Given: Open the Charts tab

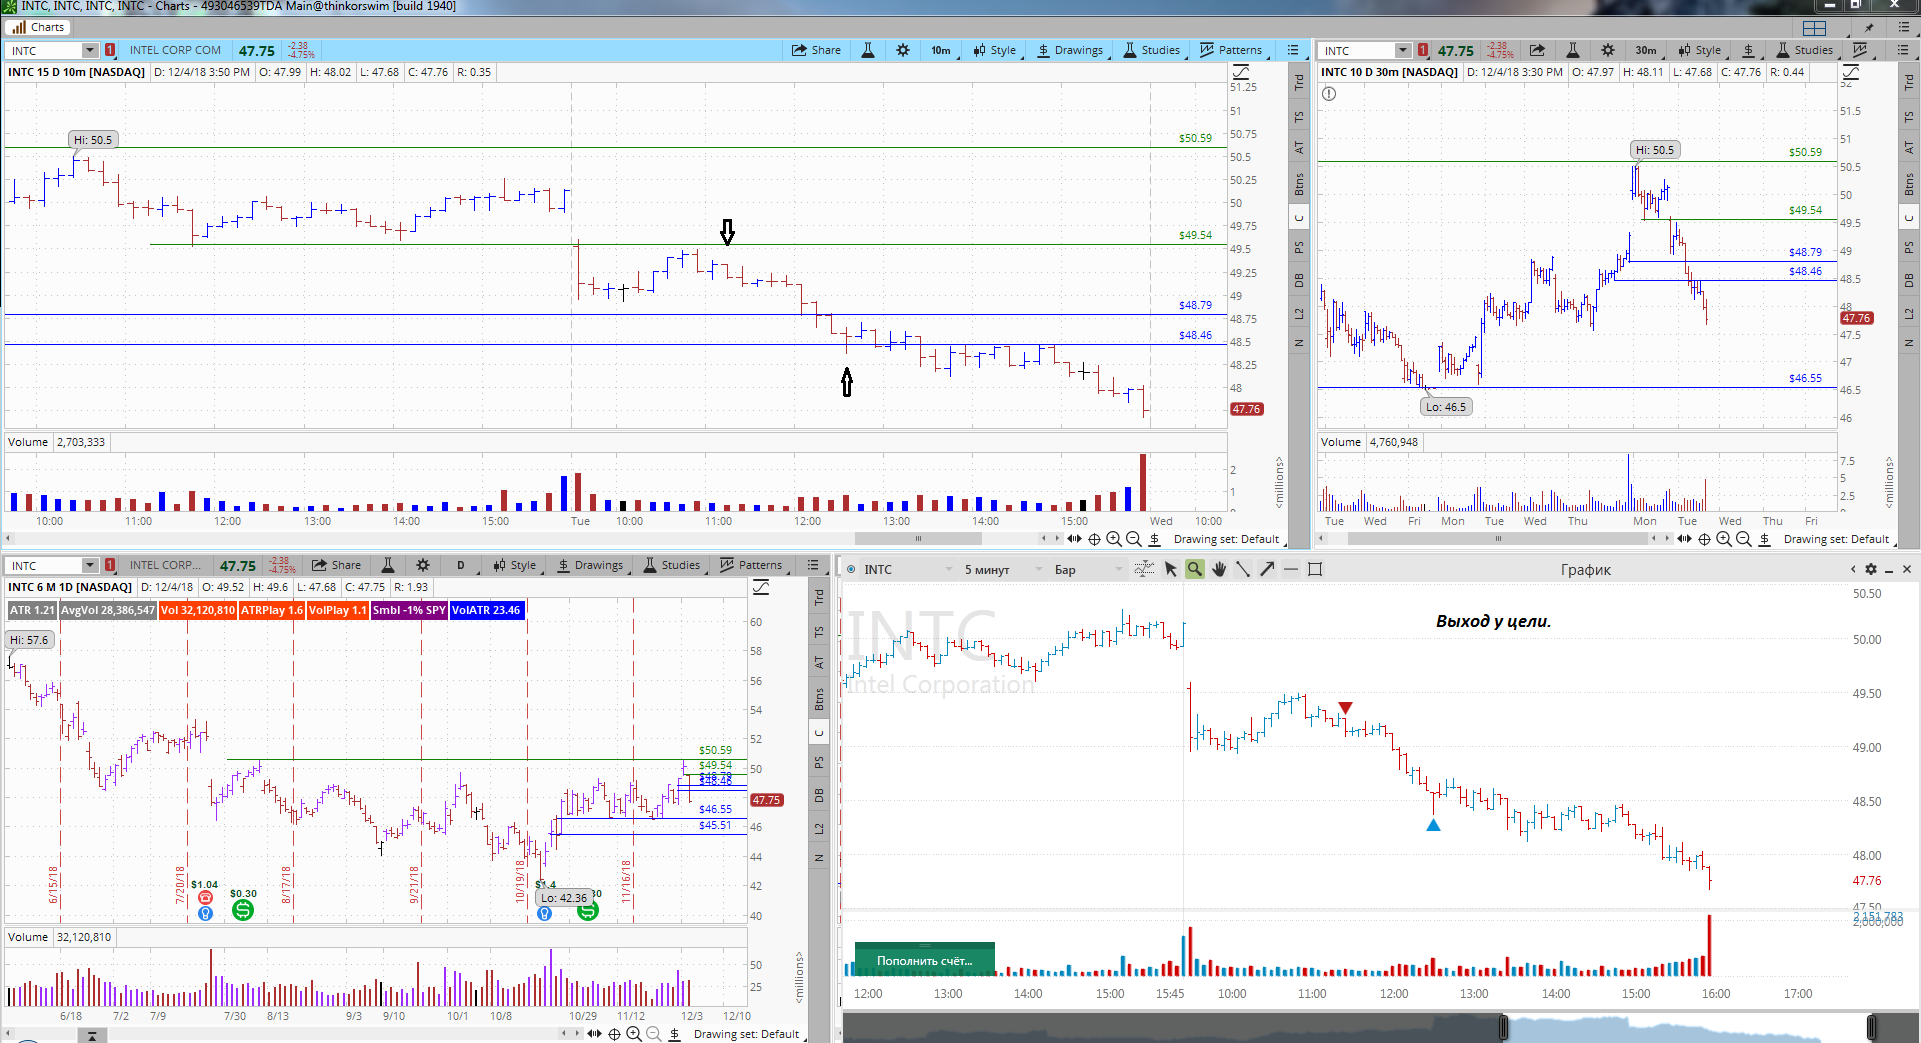Looking at the screenshot, I should (x=39, y=27).
